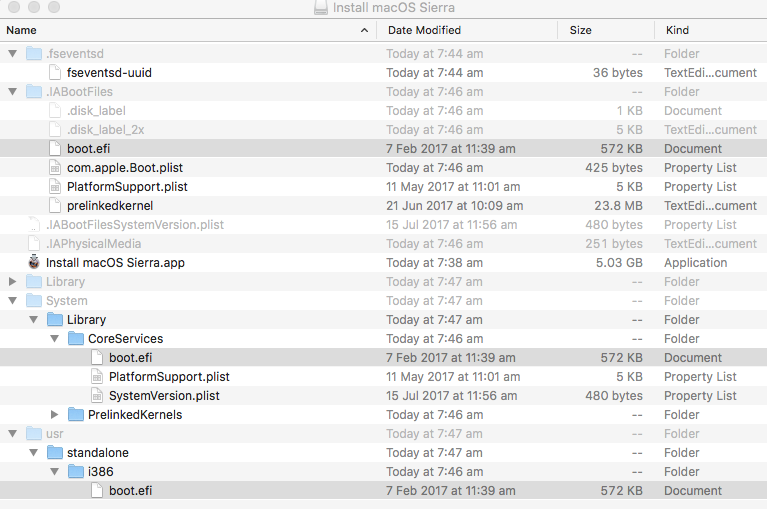The width and height of the screenshot is (767, 509).
Task: Select the com.apple.Boot.plist file name
Action: point(125,168)
